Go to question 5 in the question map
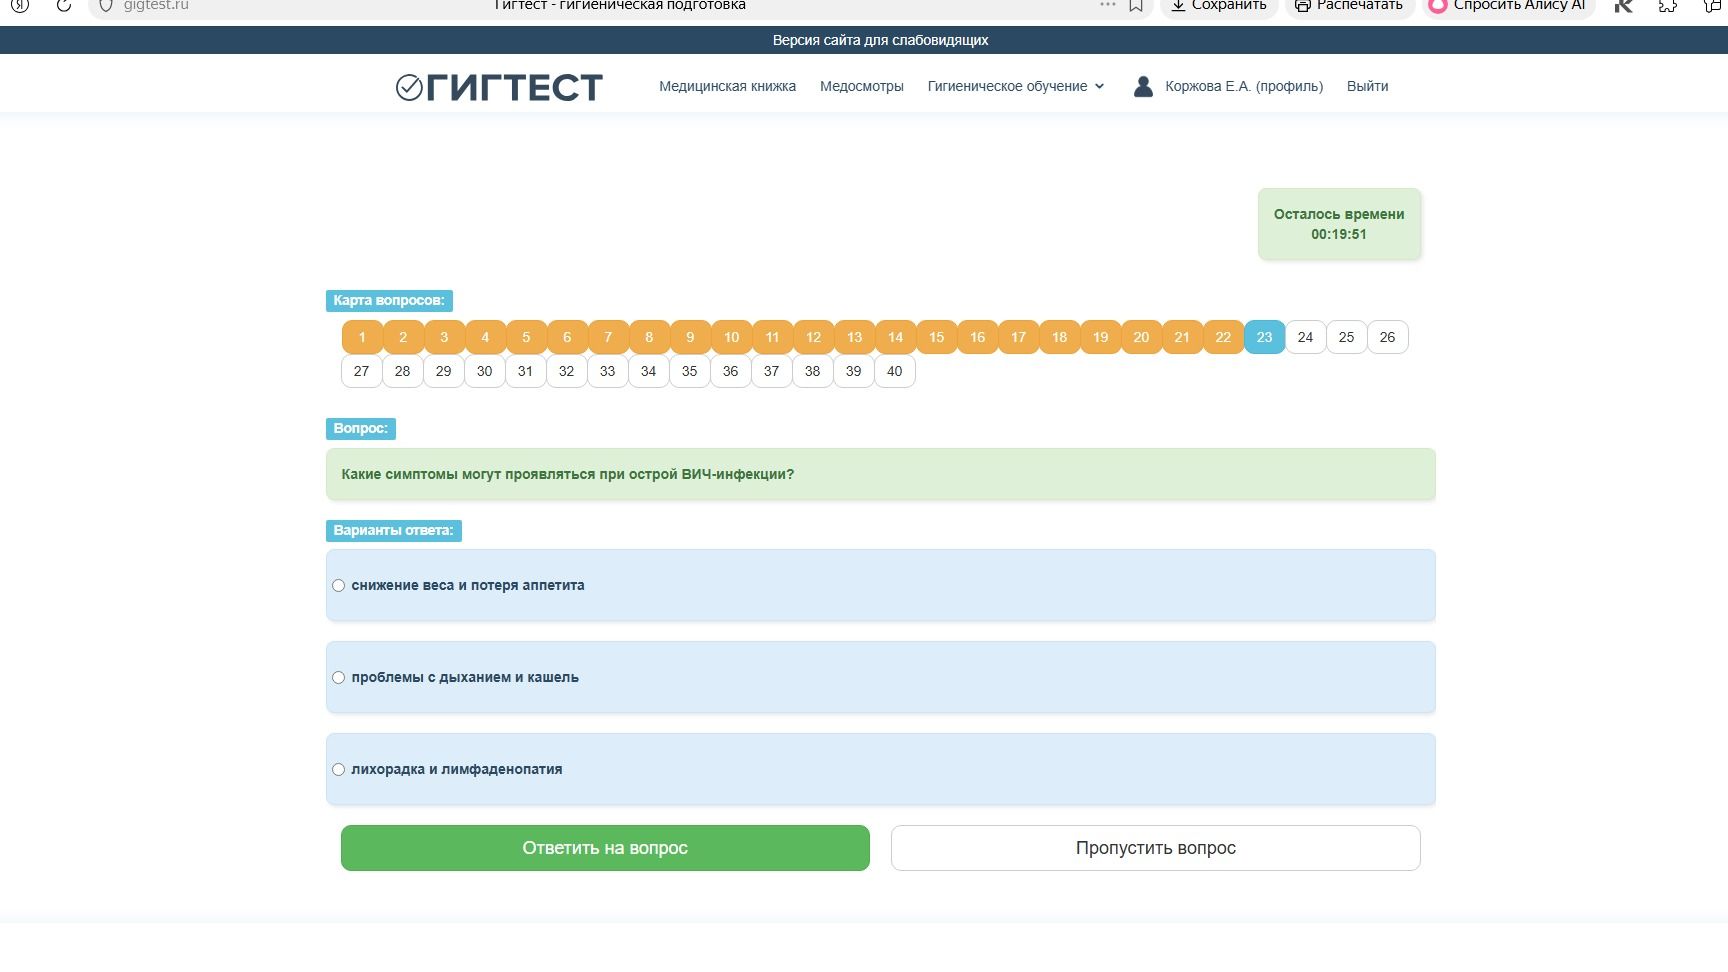1728x972 pixels. 526,337
